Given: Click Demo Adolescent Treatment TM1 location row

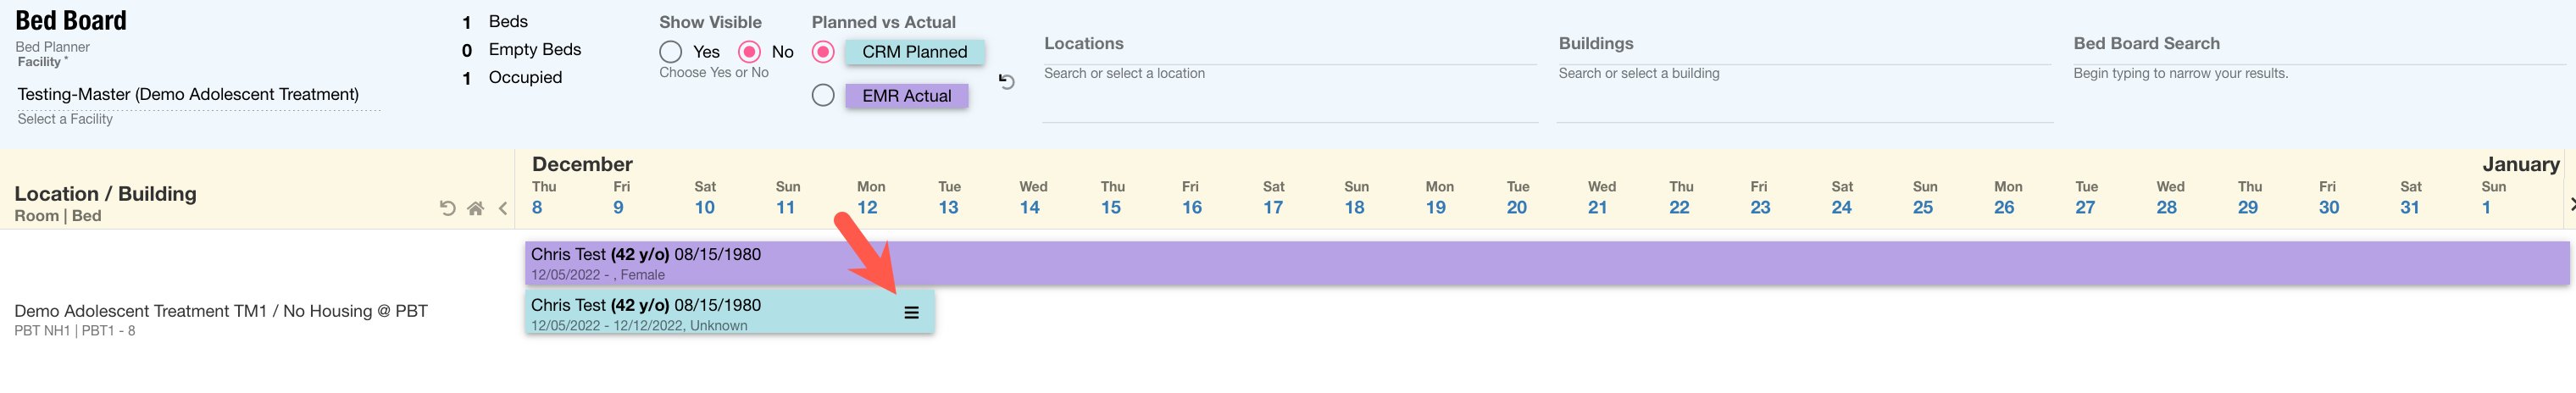Looking at the screenshot, I should (x=221, y=312).
